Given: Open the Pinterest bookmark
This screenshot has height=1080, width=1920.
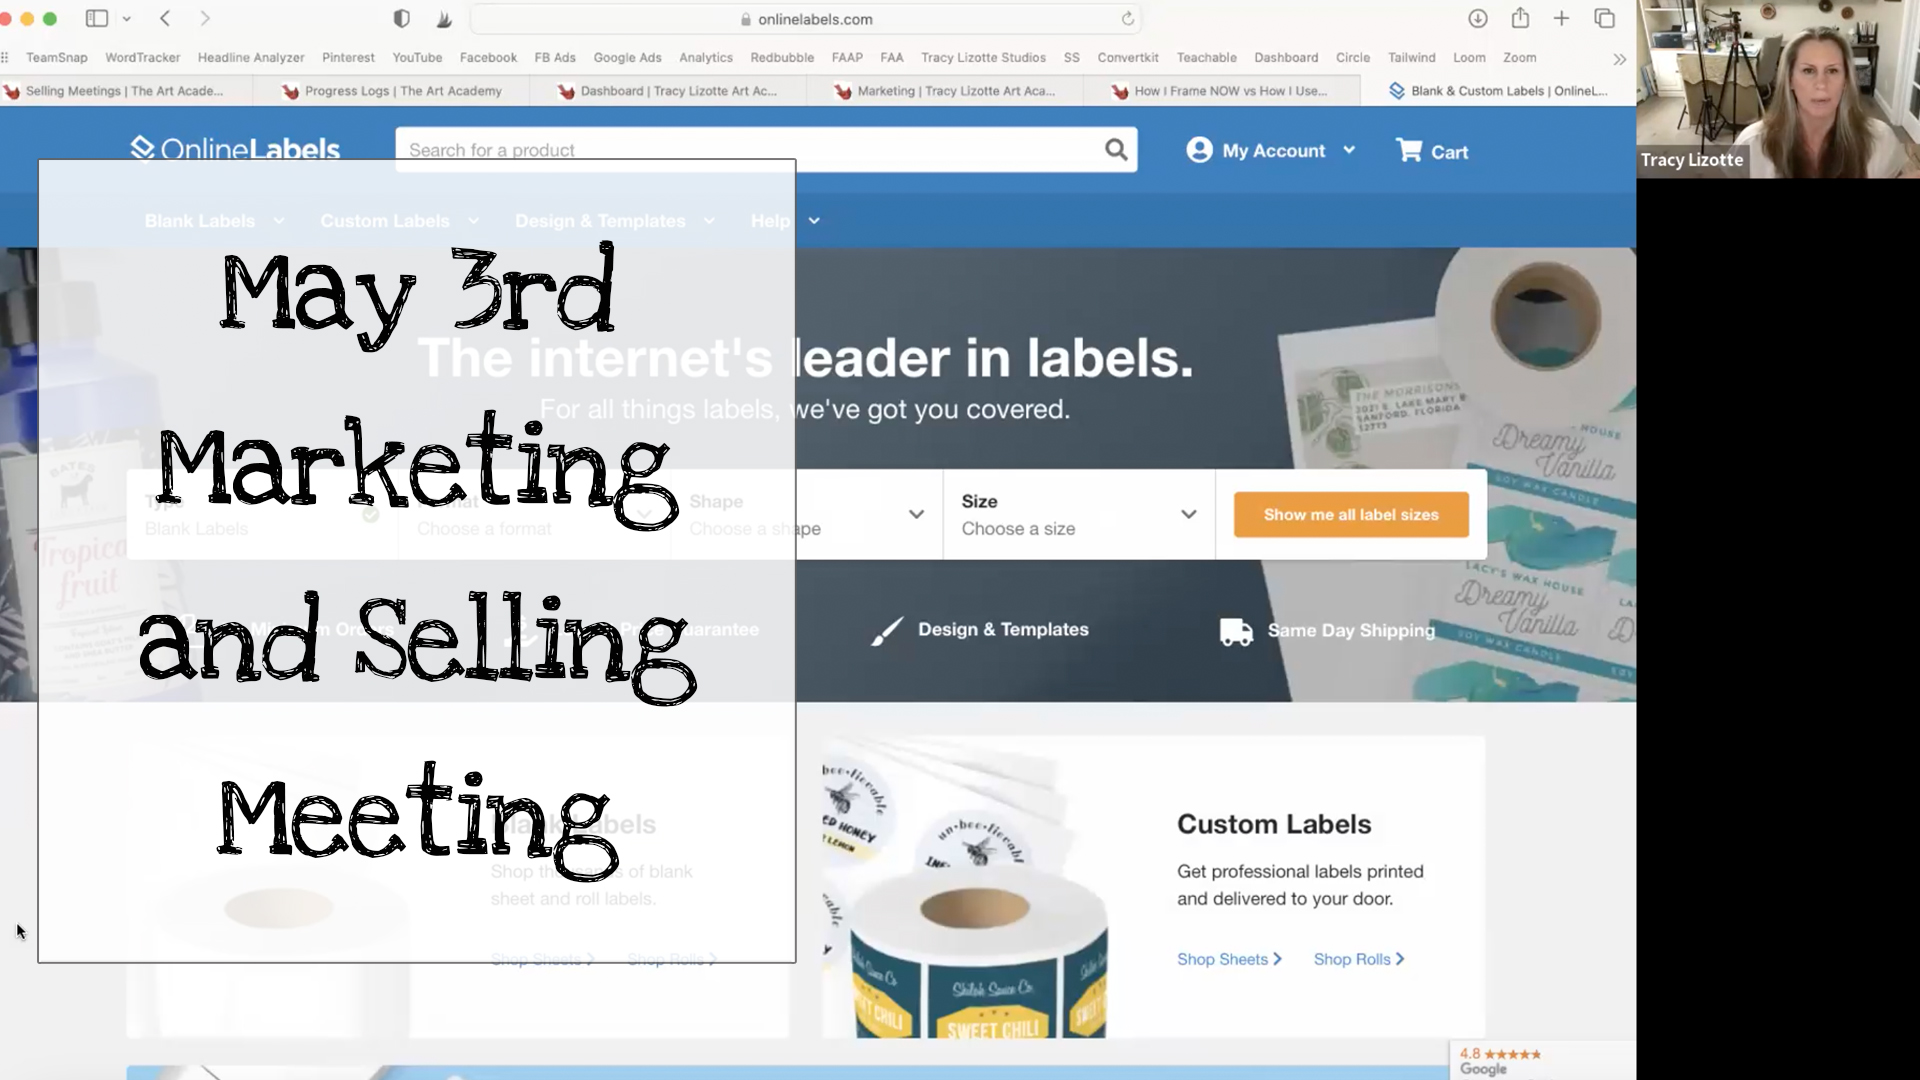Looking at the screenshot, I should pos(348,58).
